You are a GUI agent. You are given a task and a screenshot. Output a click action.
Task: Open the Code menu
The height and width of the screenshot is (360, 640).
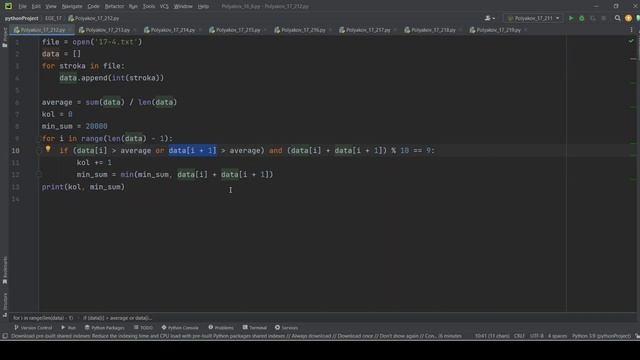[93, 7]
